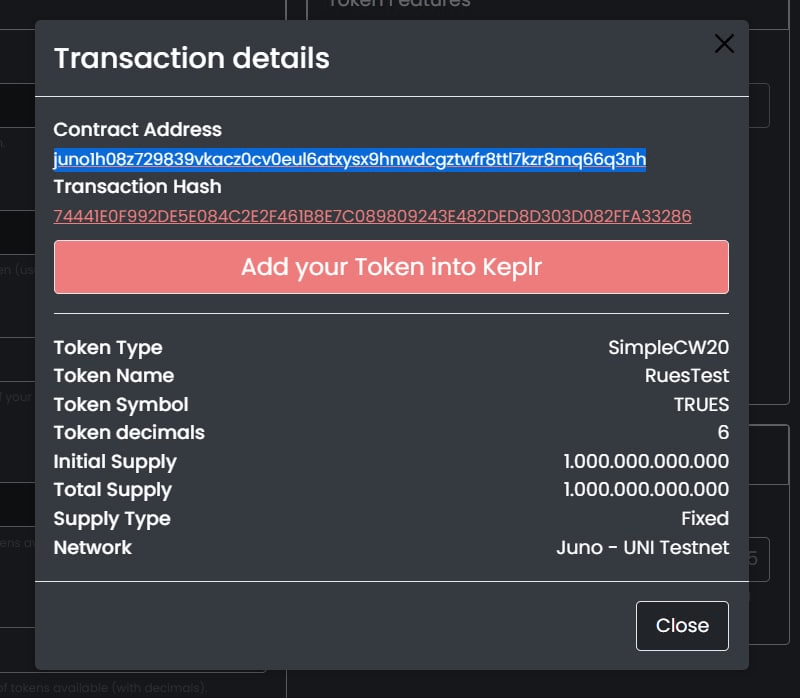The width and height of the screenshot is (800, 698).
Task: Select the Juno - UNI Testnet network value
Action: click(642, 547)
